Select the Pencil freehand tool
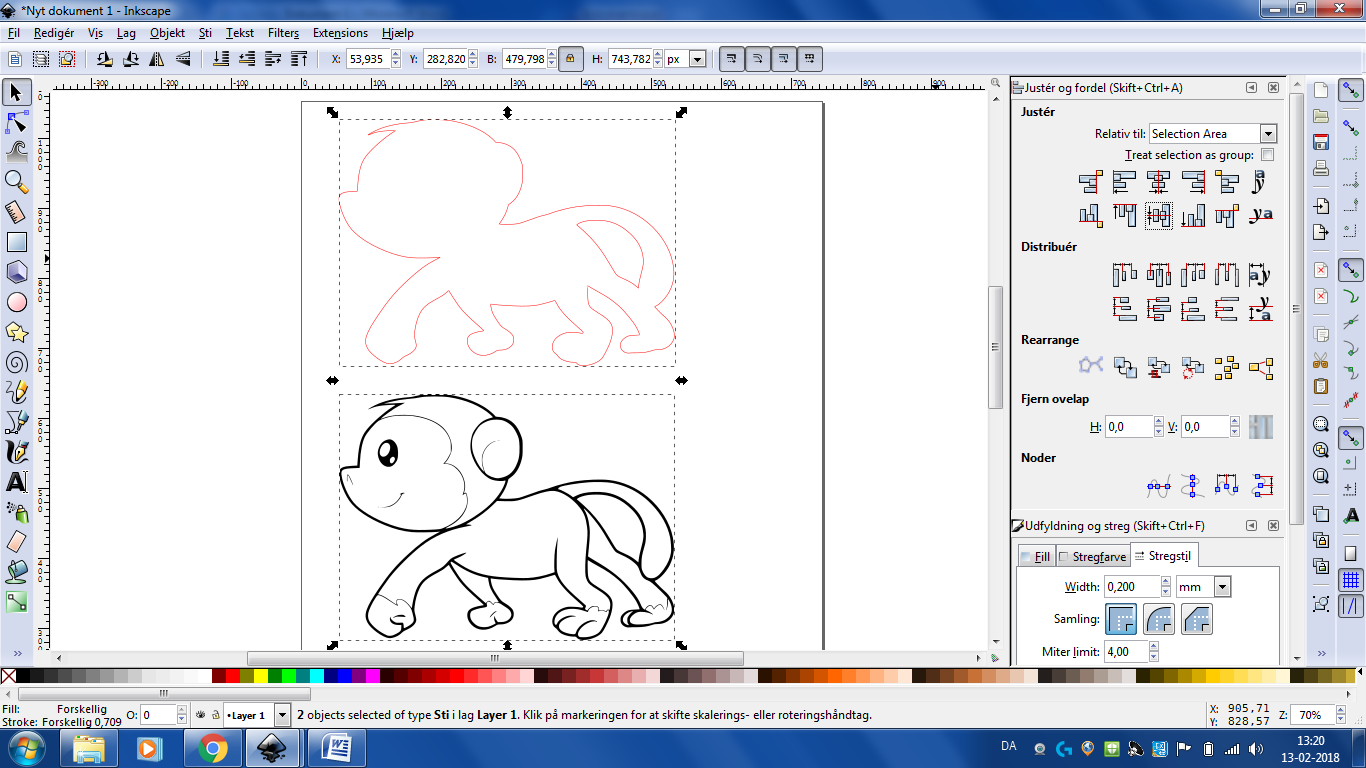This screenshot has width=1366, height=768. pyautogui.click(x=17, y=392)
